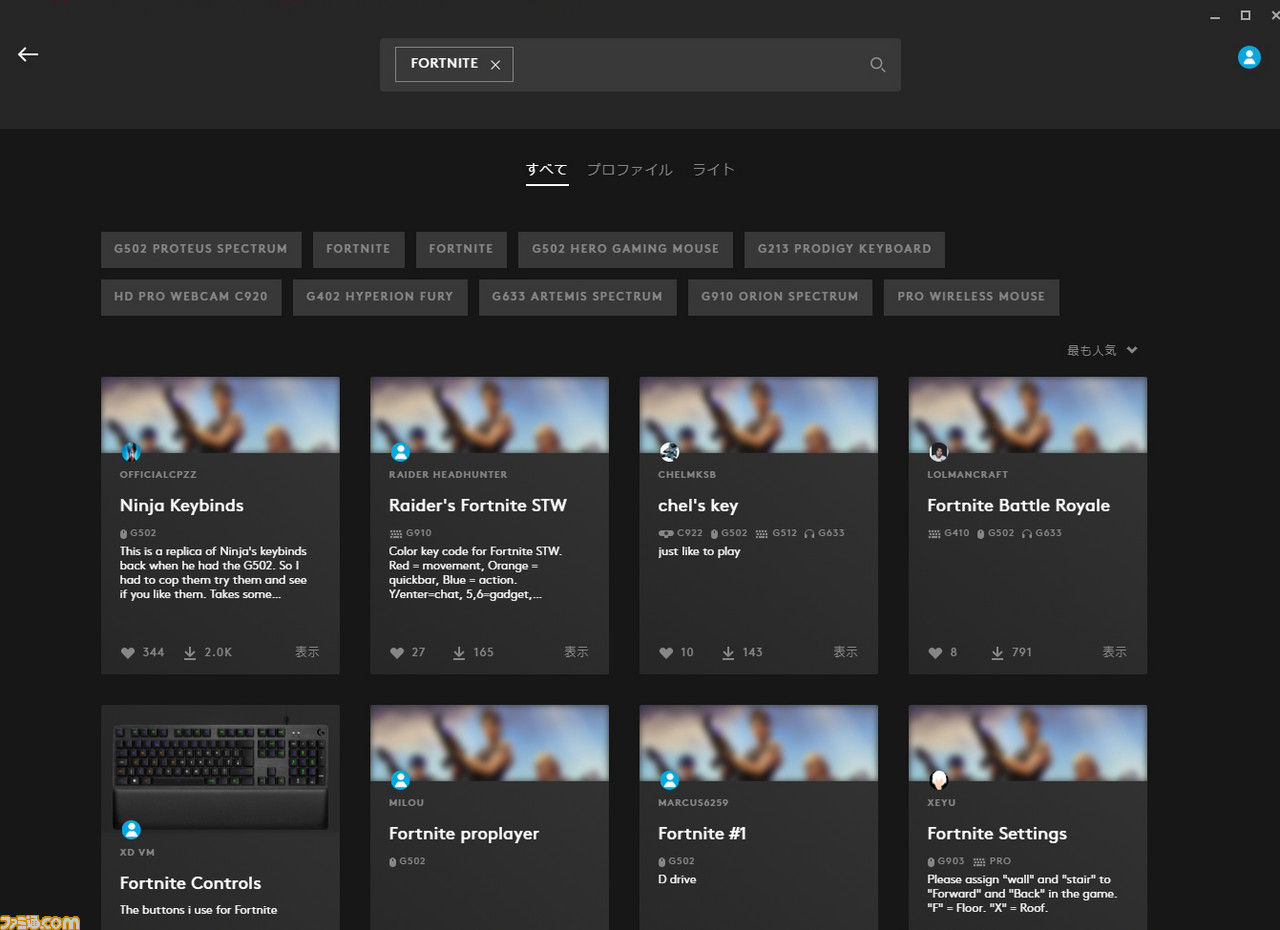Viewport: 1280px width, 930px height.
Task: Remove the FORTNITE search tag
Action: coord(495,64)
